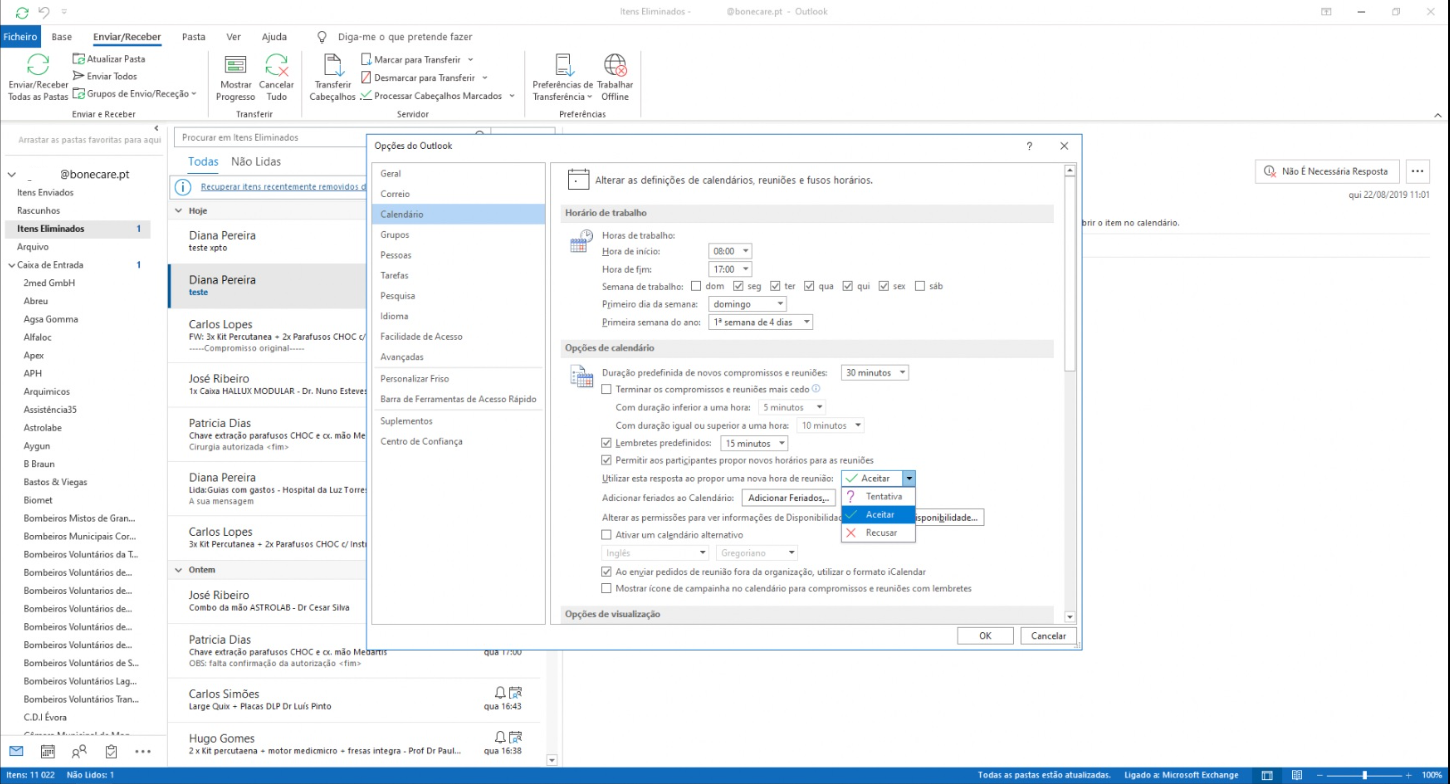Click sync icon in title bar
Screen dimensions: 1450x784
(x=22, y=12)
